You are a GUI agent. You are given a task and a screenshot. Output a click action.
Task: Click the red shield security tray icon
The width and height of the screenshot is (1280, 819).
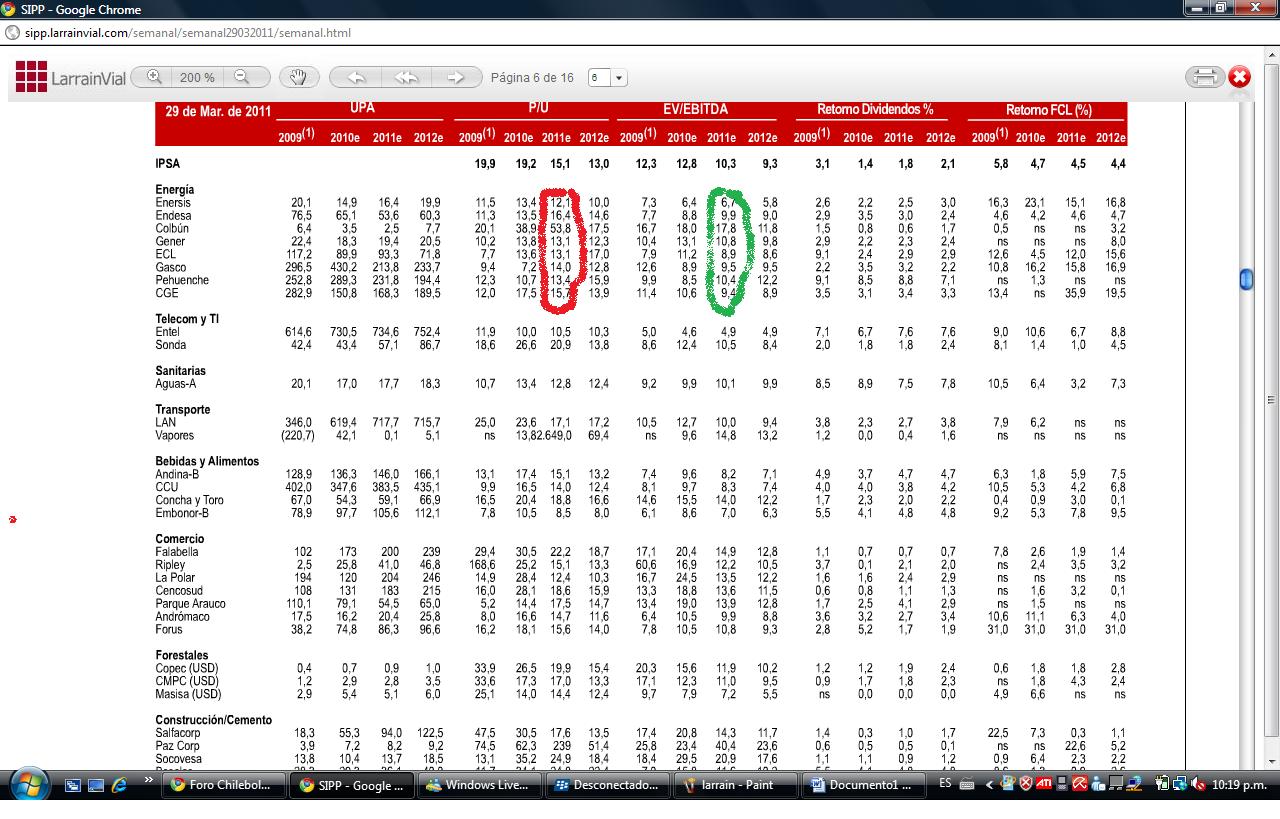coord(1026,783)
